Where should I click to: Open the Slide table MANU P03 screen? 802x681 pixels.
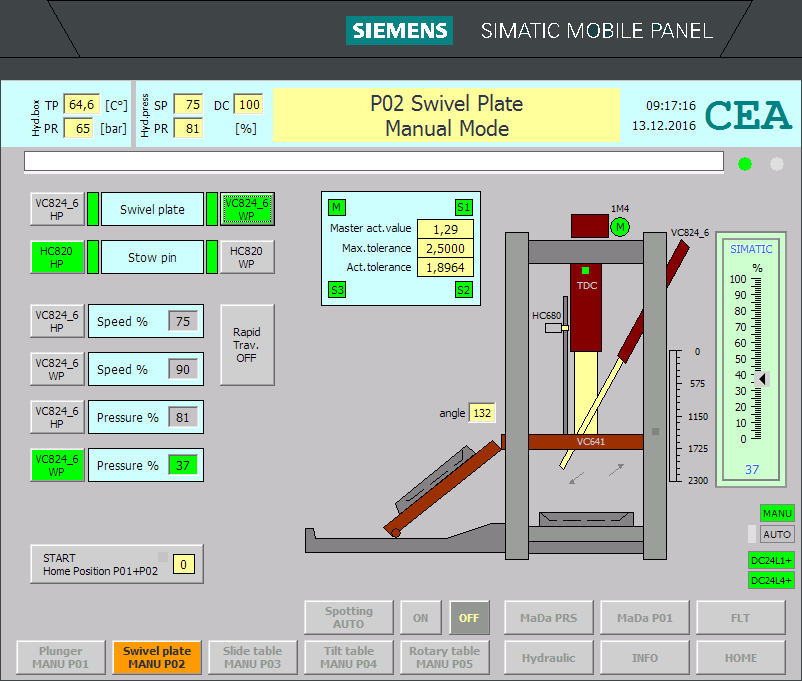point(253,657)
